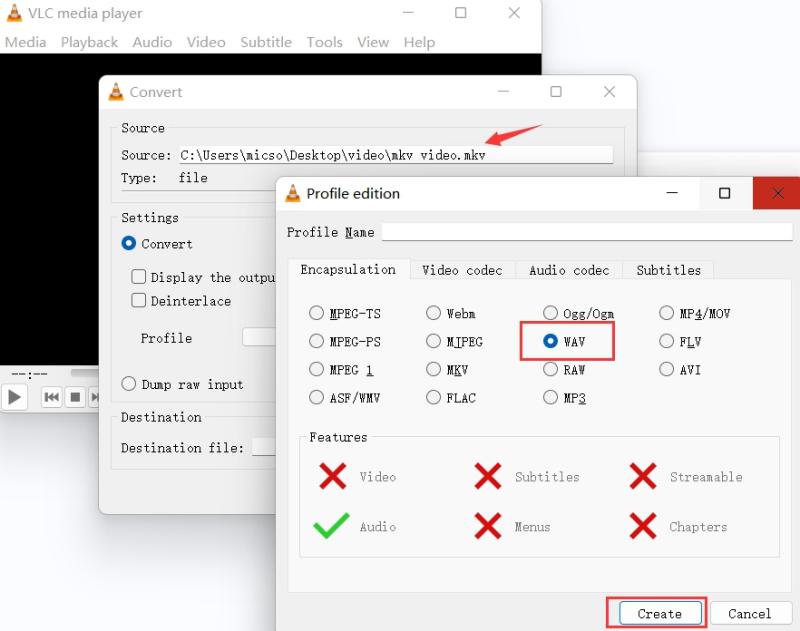
Task: Select the Convert radio option
Action: pos(129,243)
